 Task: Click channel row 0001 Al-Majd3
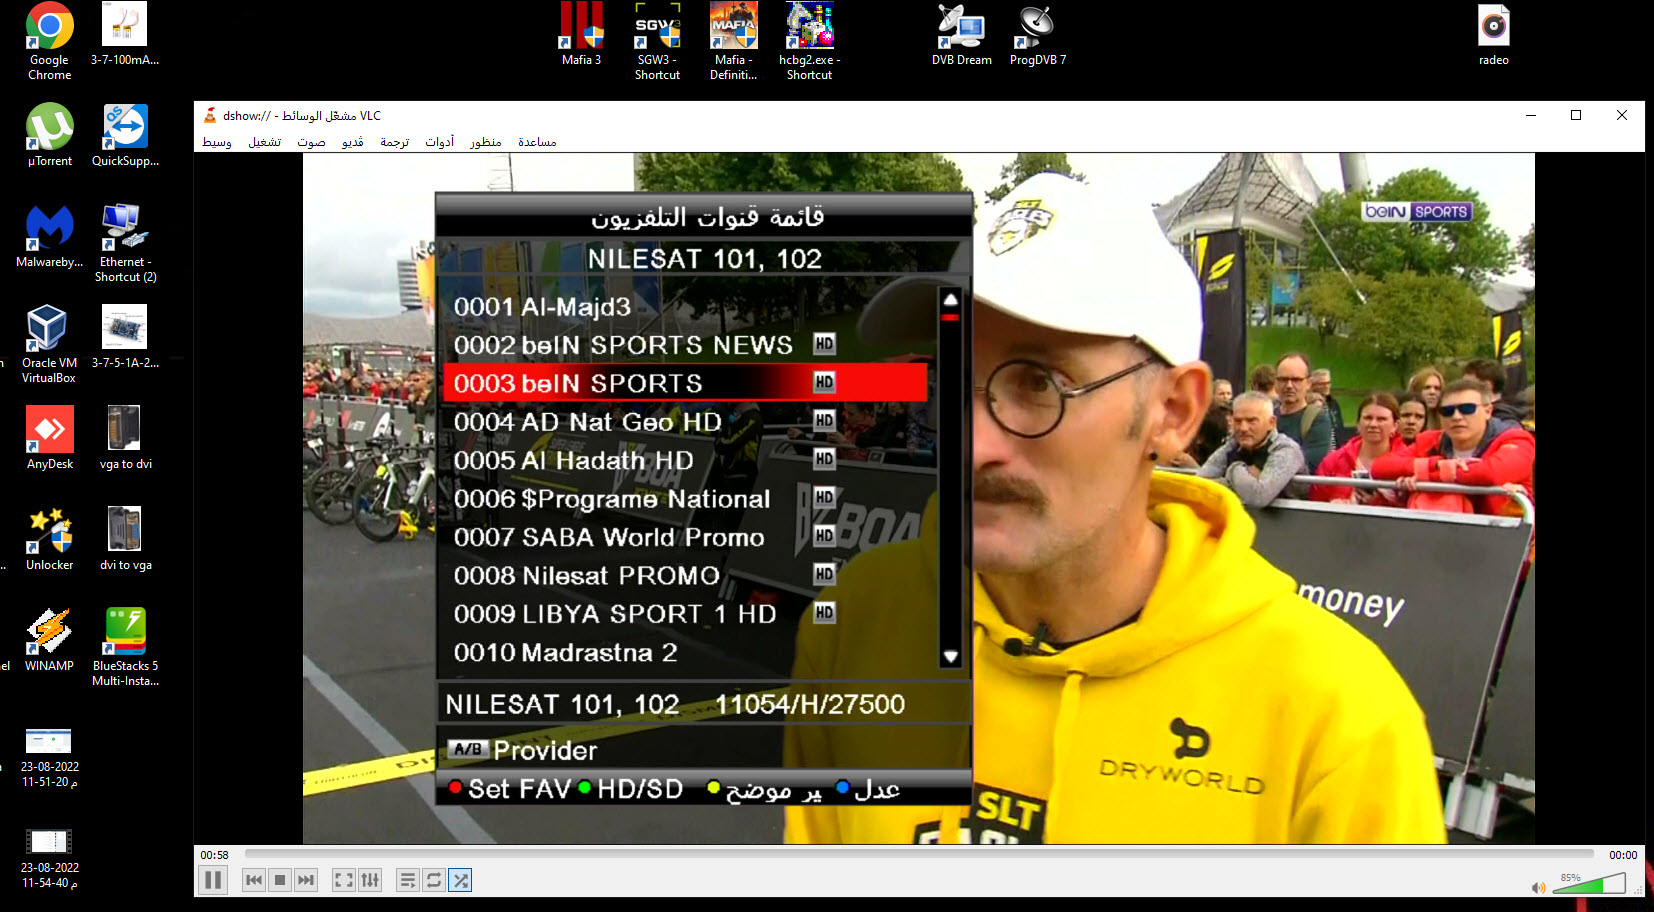tap(685, 307)
